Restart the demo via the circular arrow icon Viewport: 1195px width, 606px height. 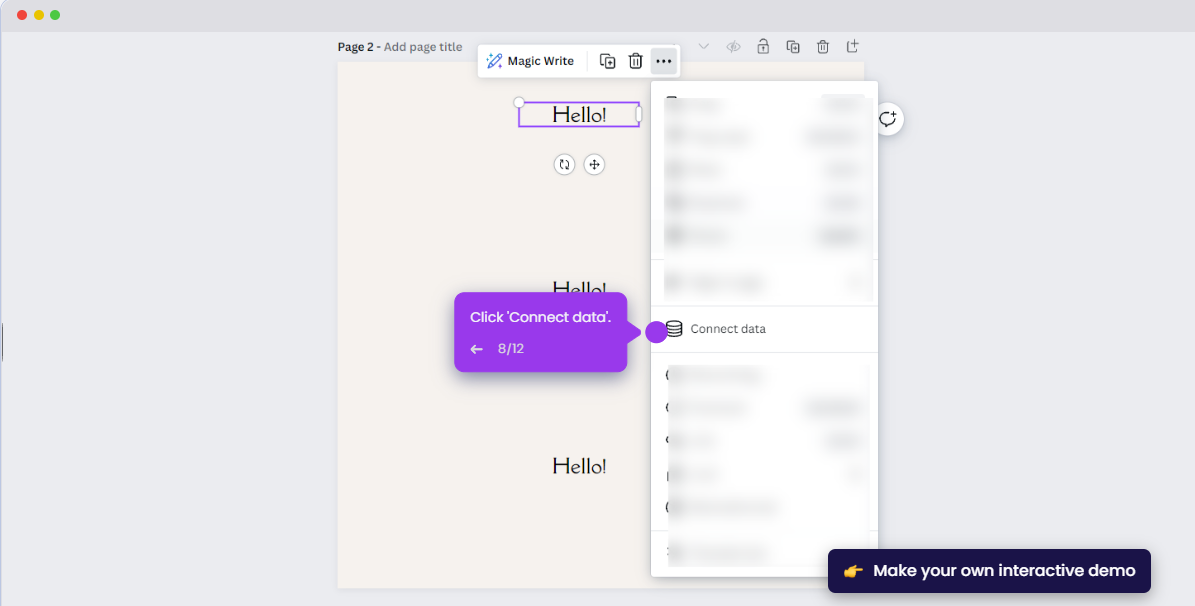887,119
